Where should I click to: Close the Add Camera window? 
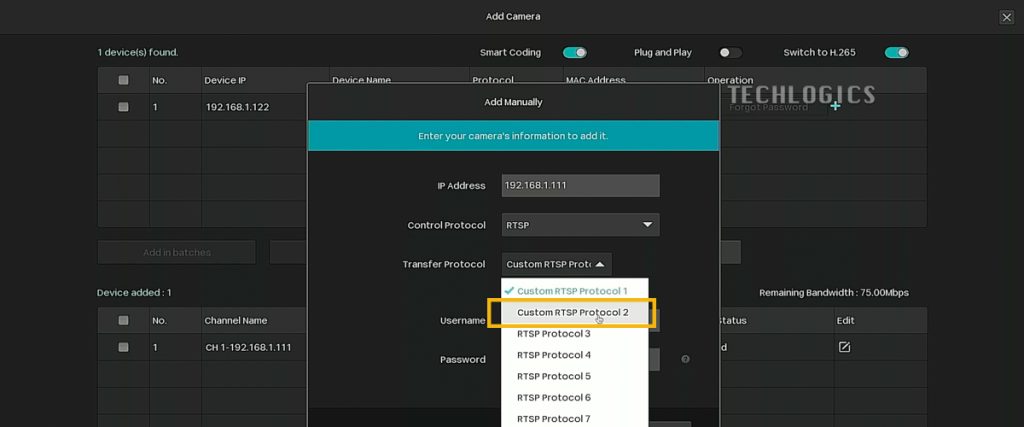pyautogui.click(x=1006, y=17)
